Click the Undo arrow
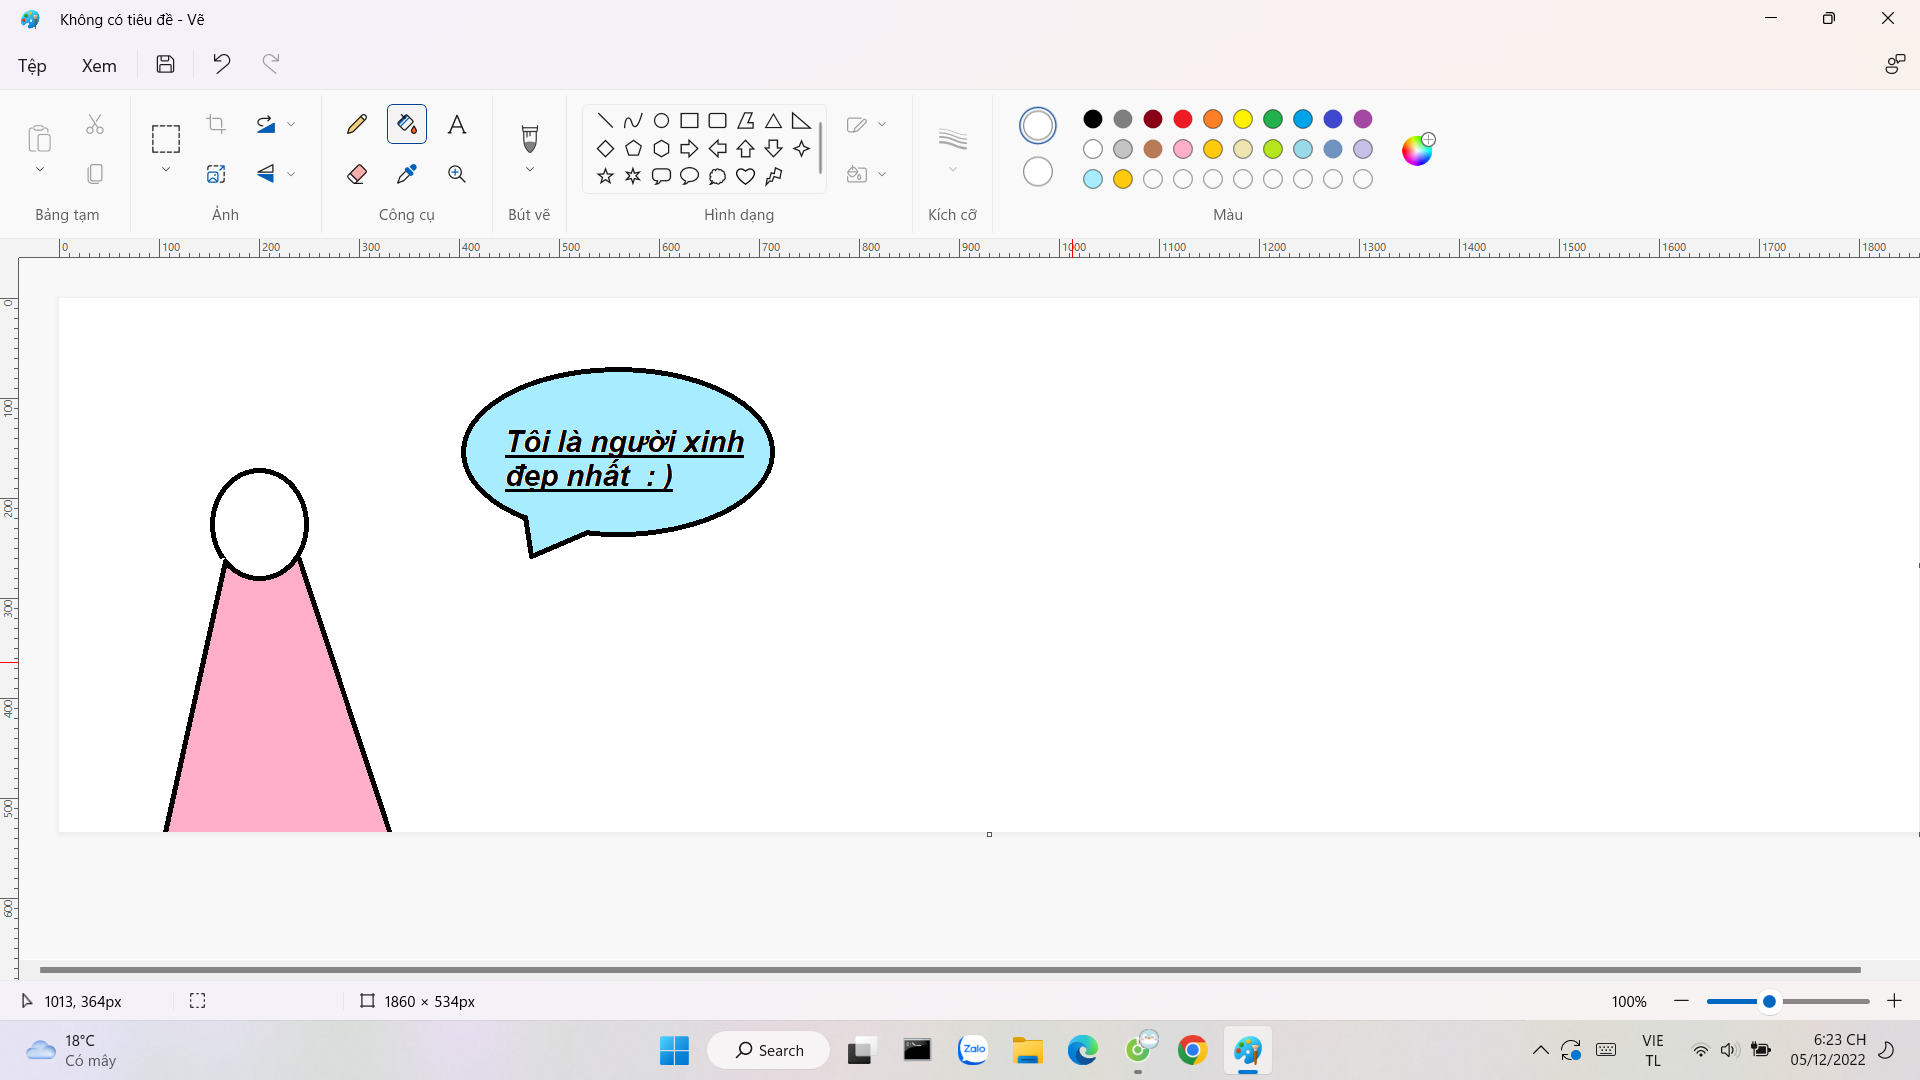 [221, 64]
